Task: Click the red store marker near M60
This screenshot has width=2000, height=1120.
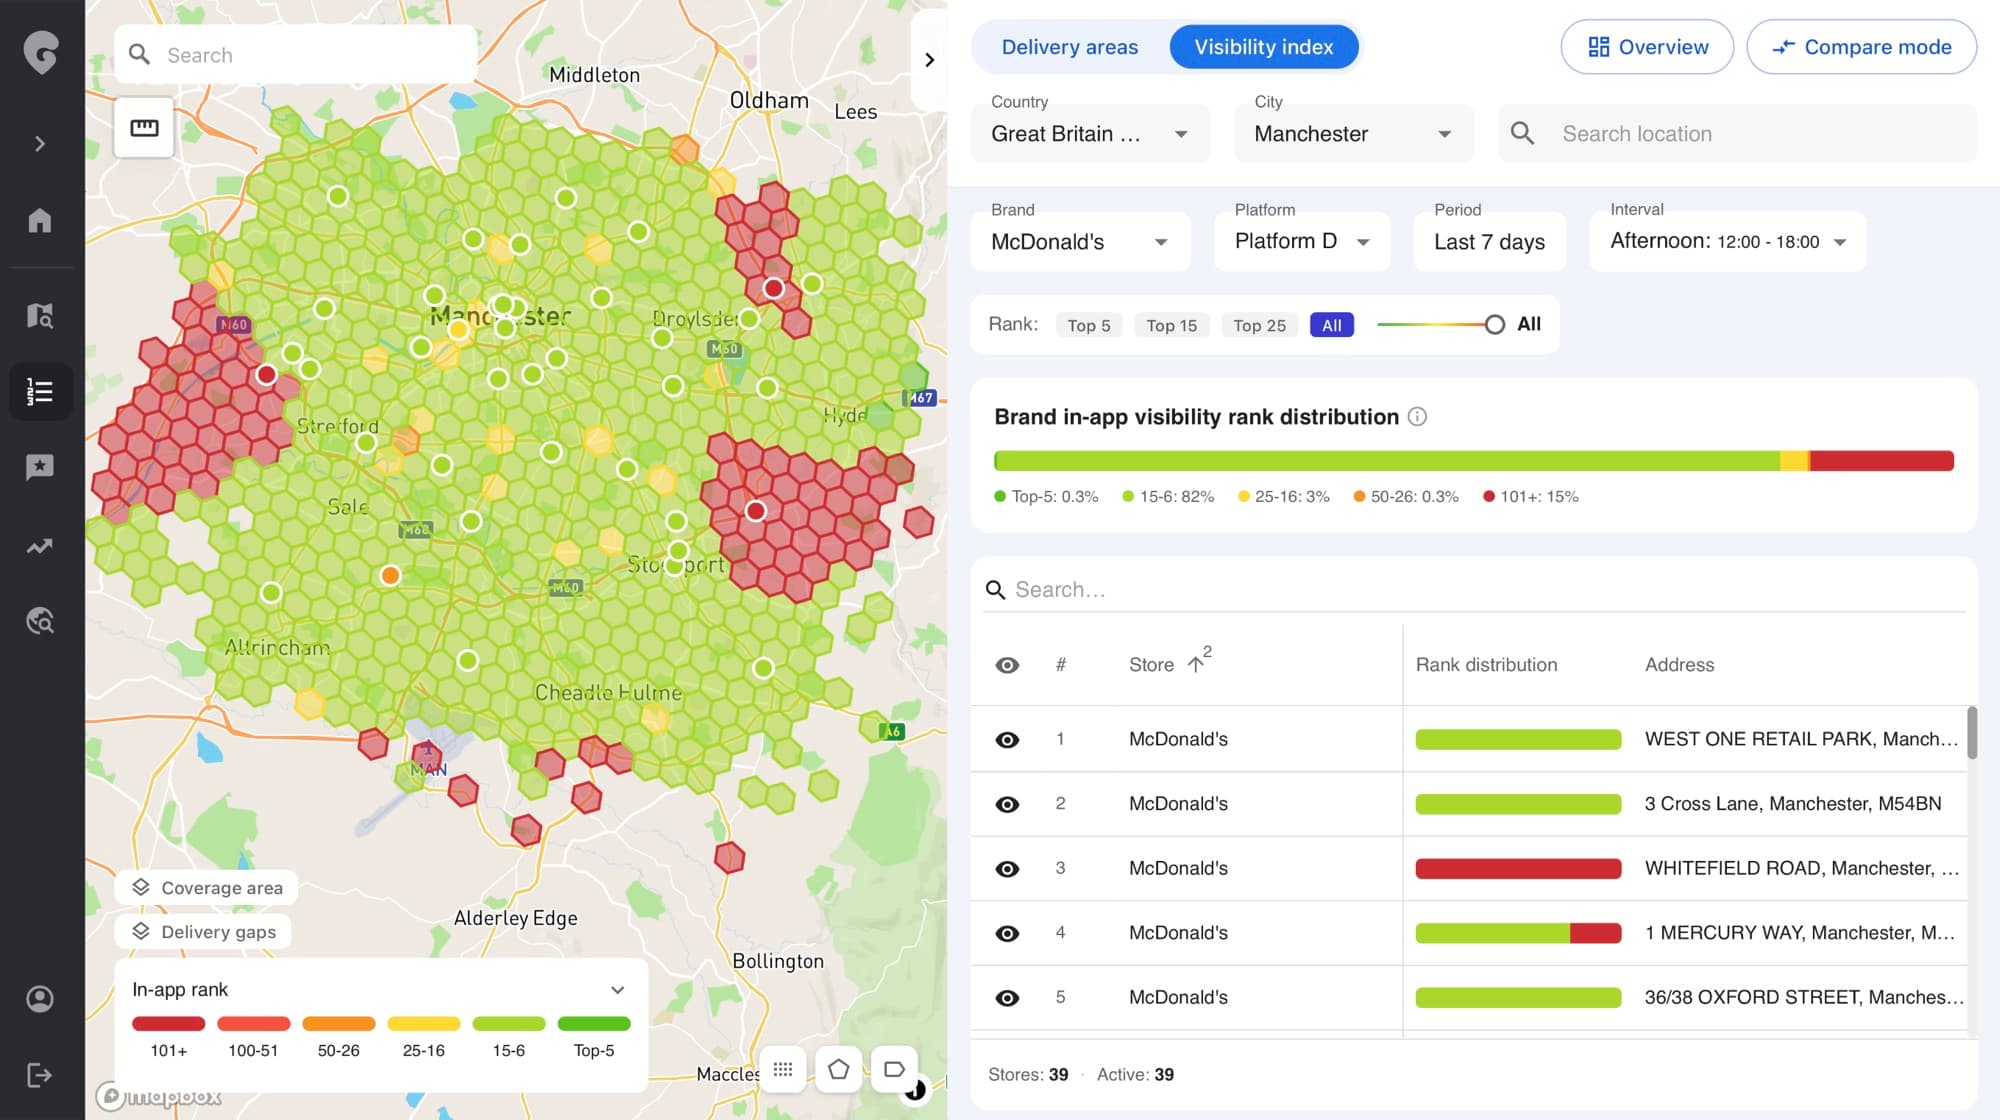Action: 266,374
